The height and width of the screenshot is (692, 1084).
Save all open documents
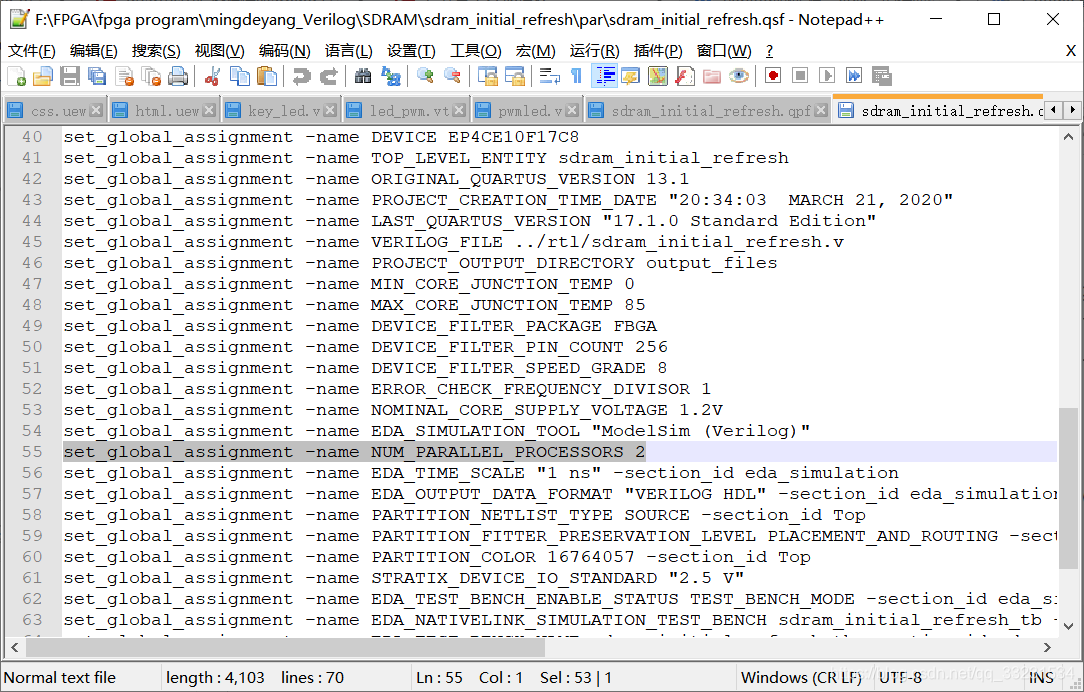96,76
